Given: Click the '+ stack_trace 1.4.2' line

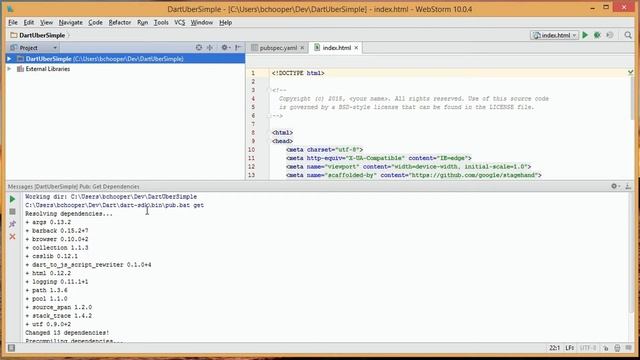Looking at the screenshot, I should tap(58, 316).
